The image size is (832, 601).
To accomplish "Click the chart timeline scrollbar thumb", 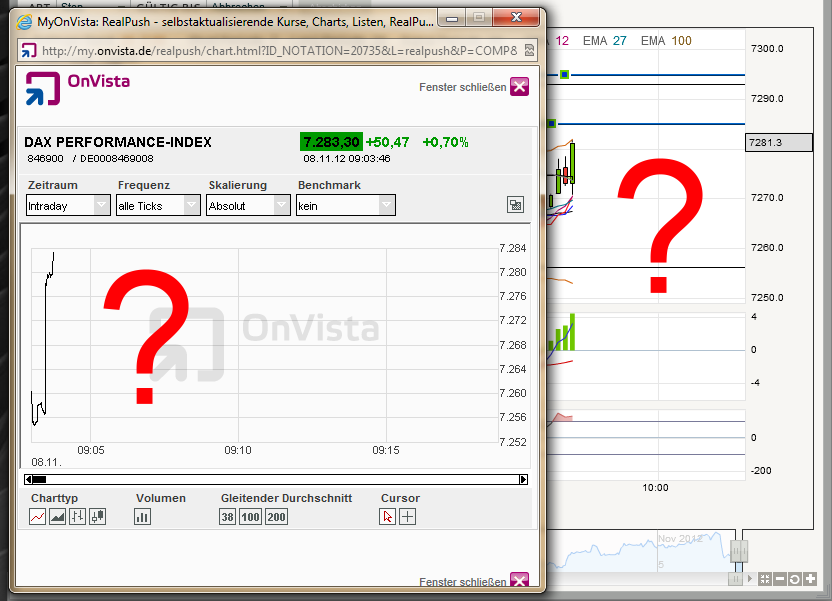I will tap(39, 480).
